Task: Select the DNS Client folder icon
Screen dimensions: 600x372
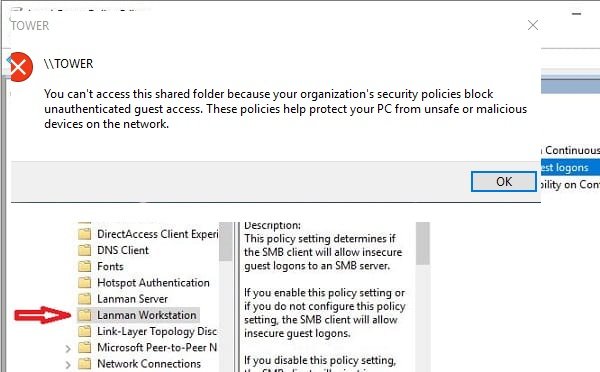Action: [x=85, y=250]
